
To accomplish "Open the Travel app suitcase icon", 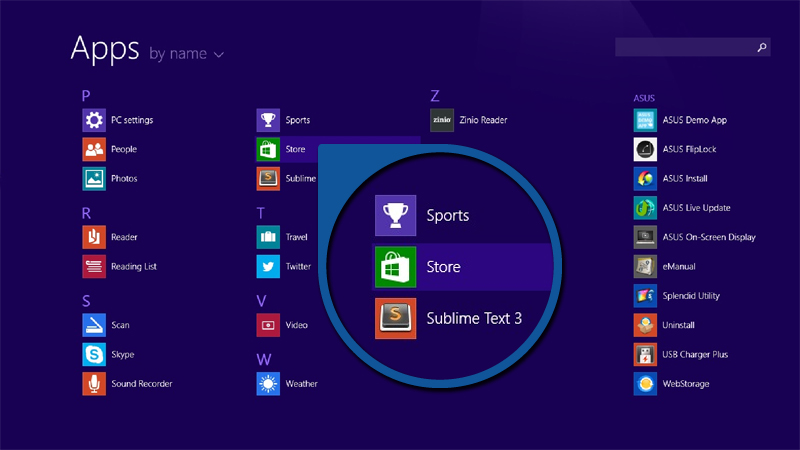I will pos(268,237).
